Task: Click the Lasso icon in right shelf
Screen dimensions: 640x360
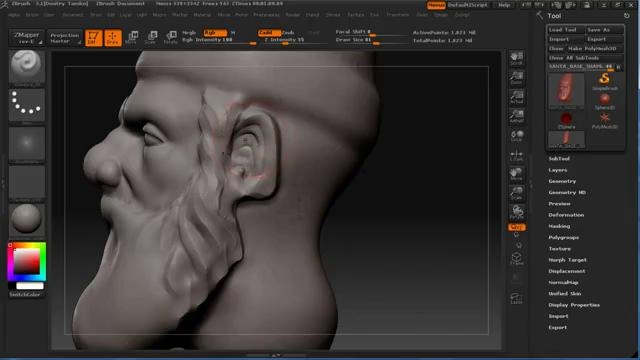Action: pos(516,298)
